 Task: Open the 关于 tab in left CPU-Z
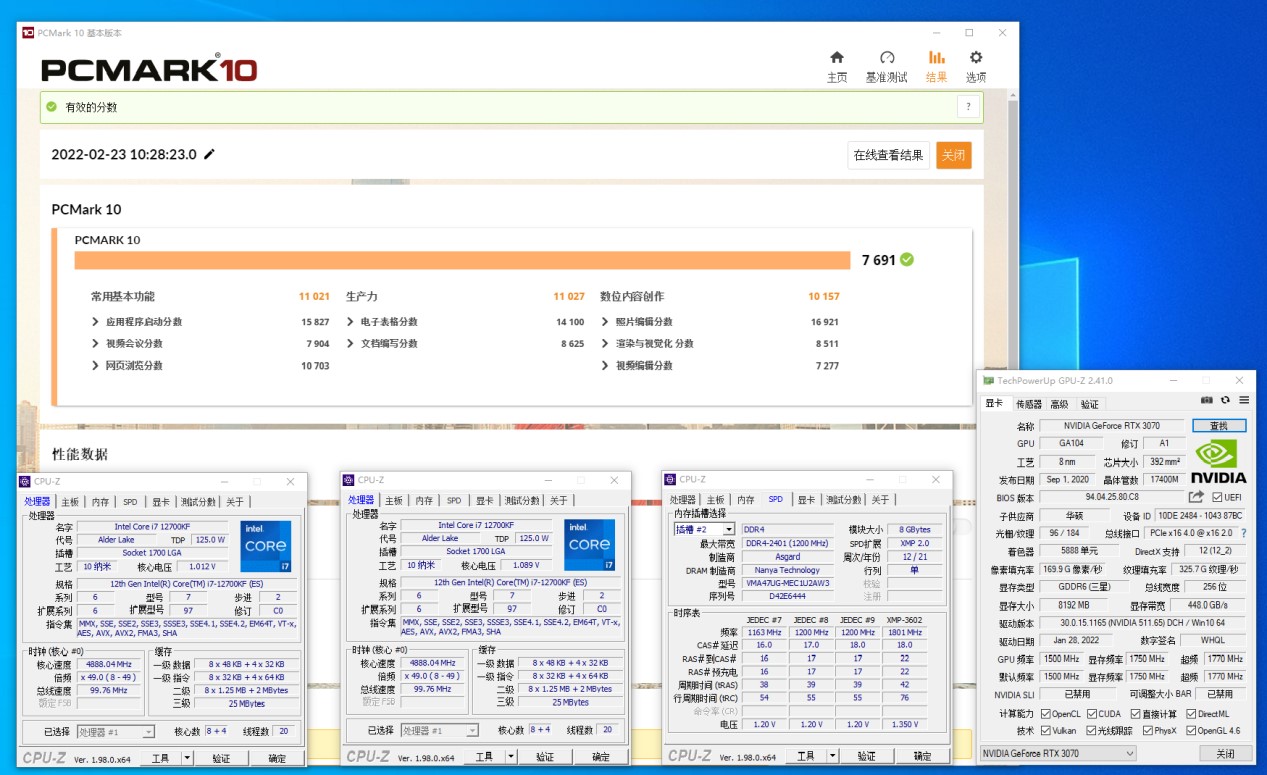point(234,501)
